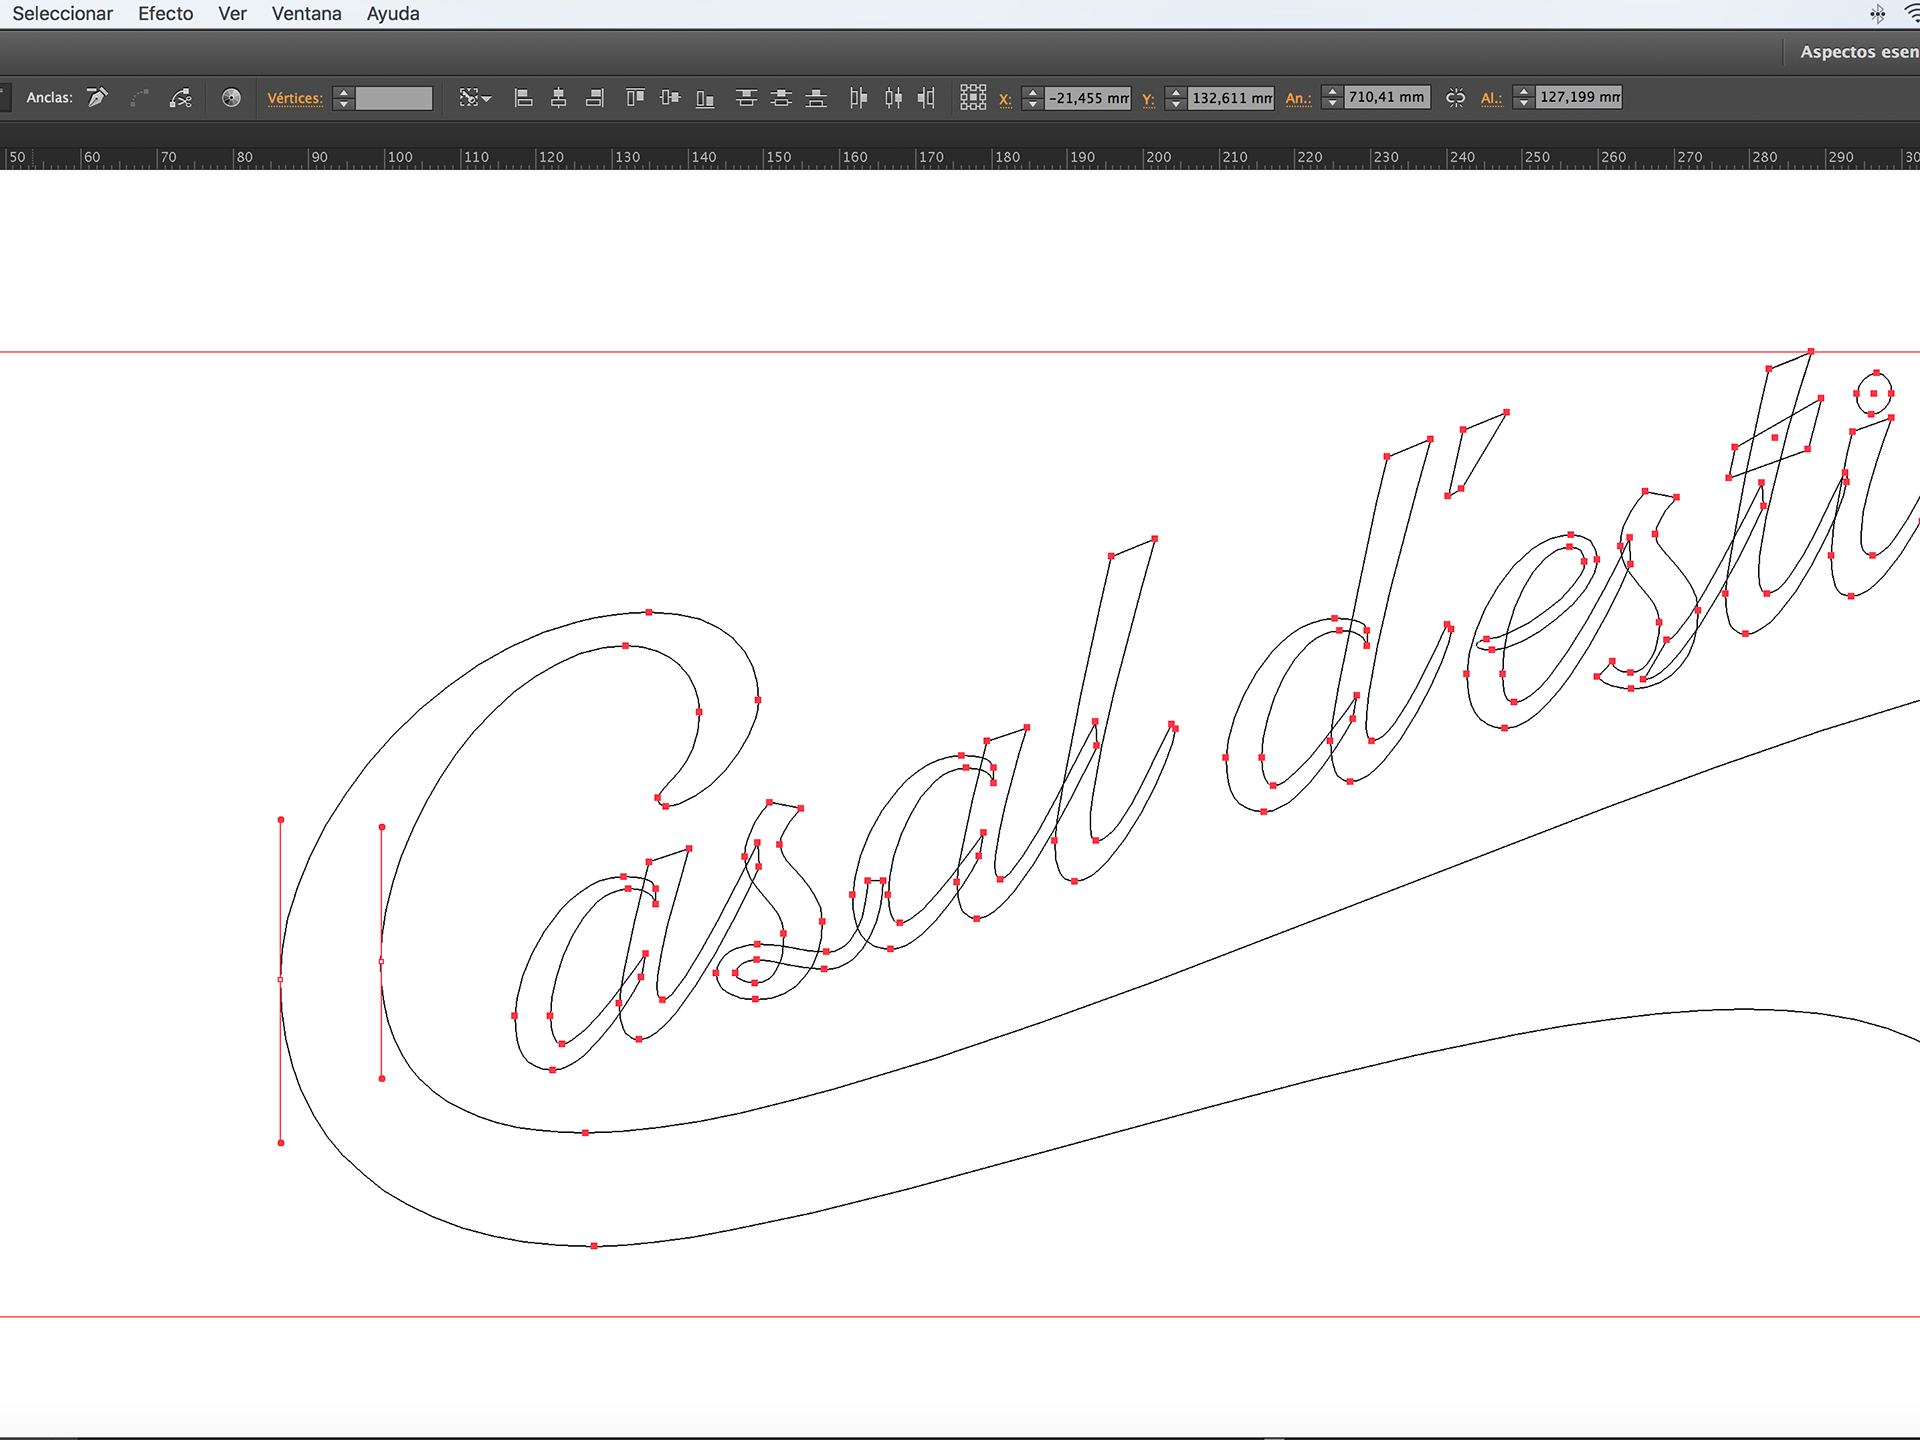
Task: Click convert anchor to corner icon
Action: pyautogui.click(x=97, y=97)
